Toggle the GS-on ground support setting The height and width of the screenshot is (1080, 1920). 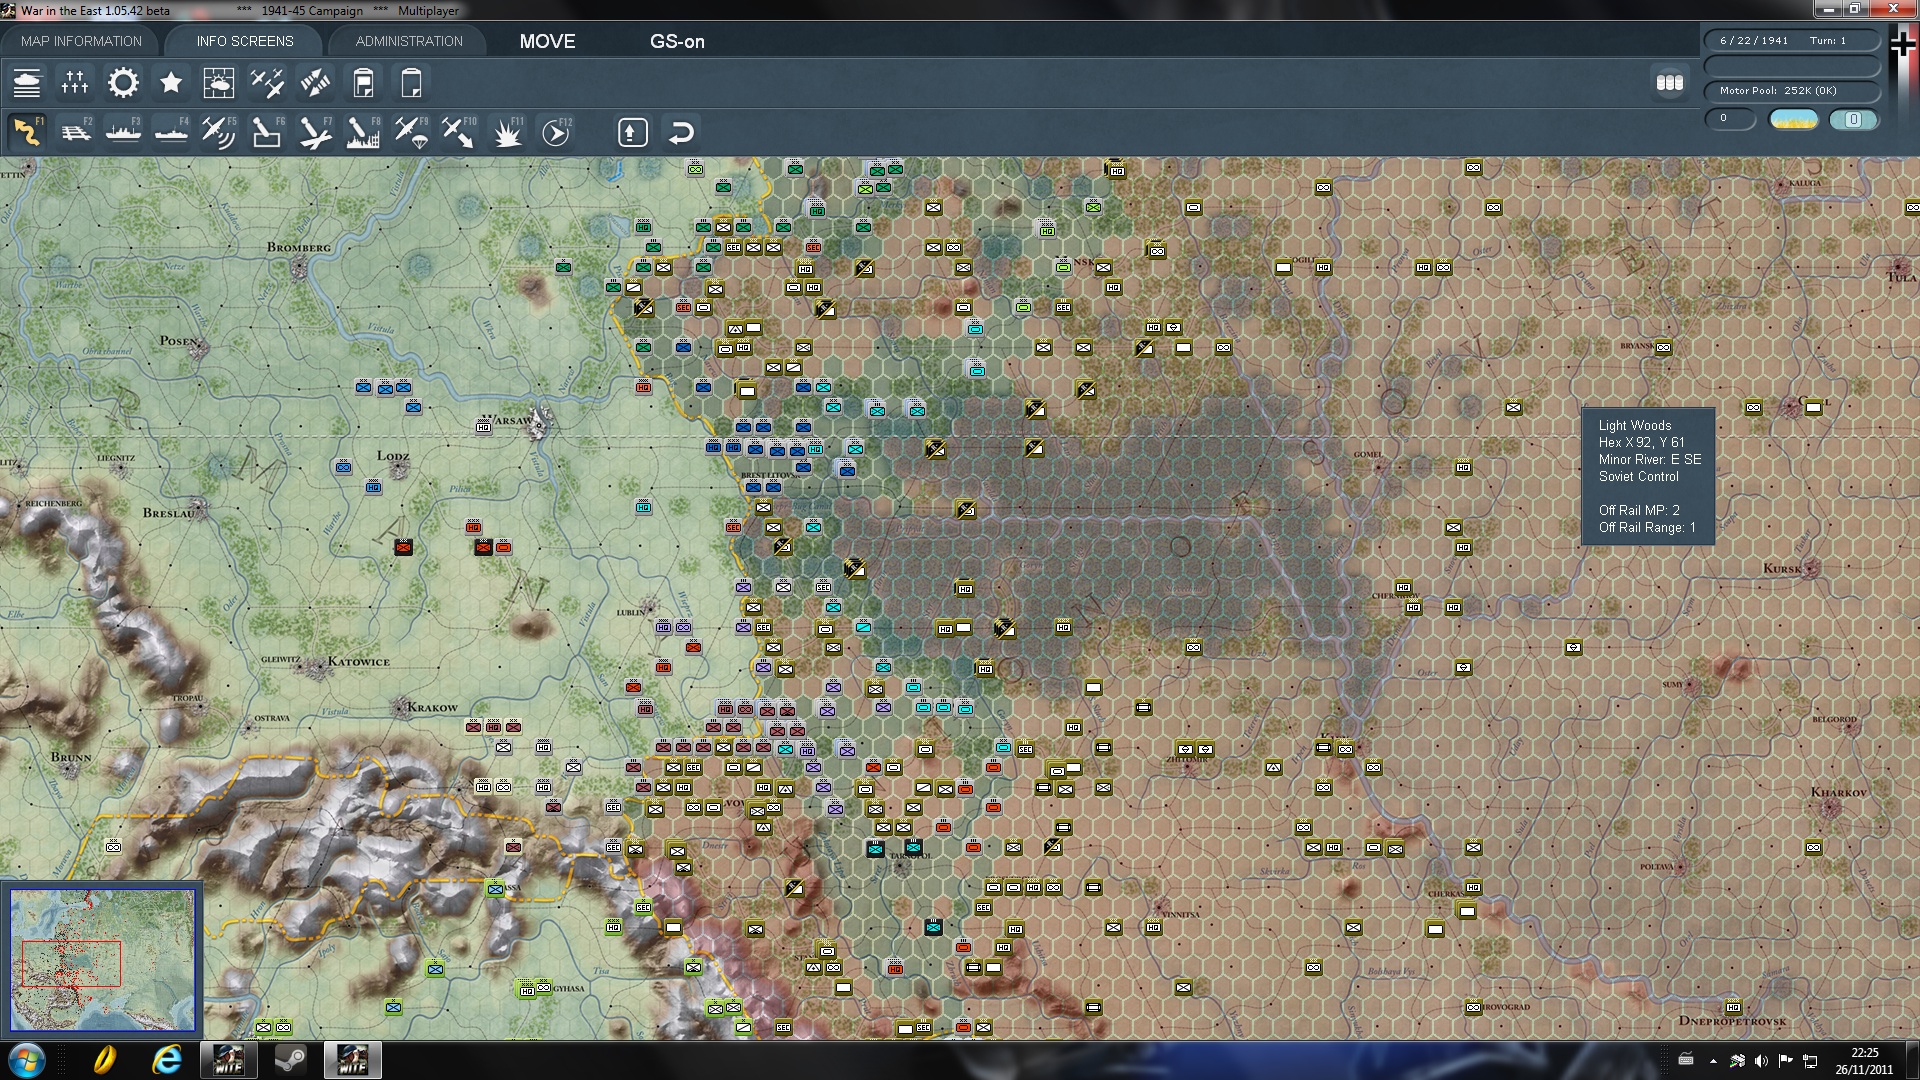[x=677, y=41]
